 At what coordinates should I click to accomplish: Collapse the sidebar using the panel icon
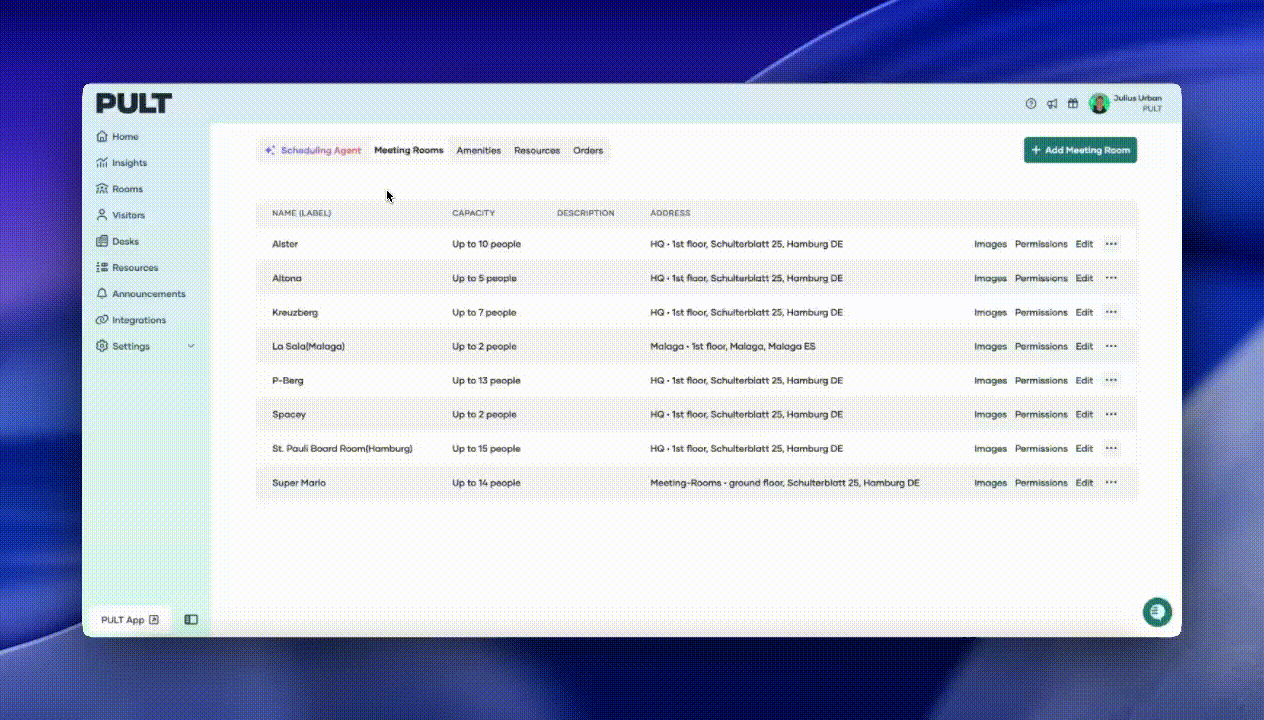[191, 620]
